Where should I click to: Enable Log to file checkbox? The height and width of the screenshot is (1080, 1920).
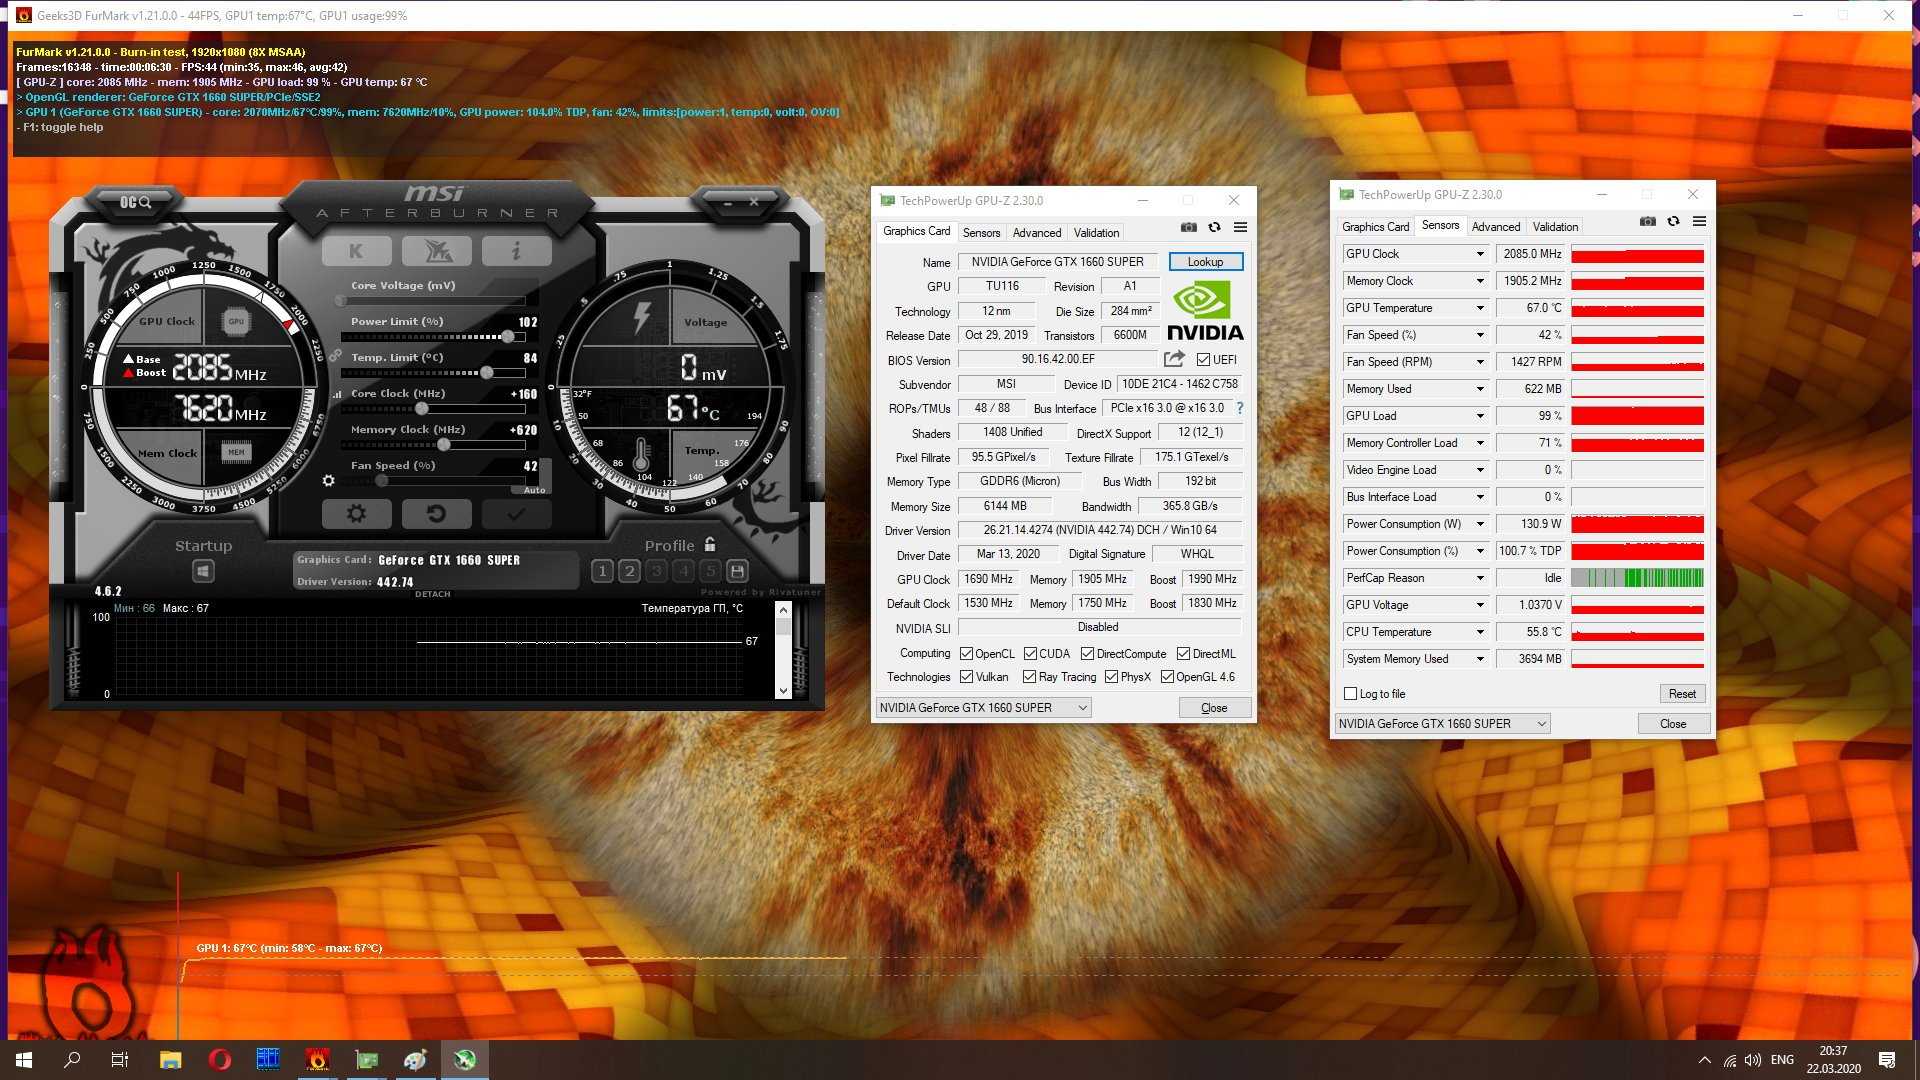click(1350, 694)
